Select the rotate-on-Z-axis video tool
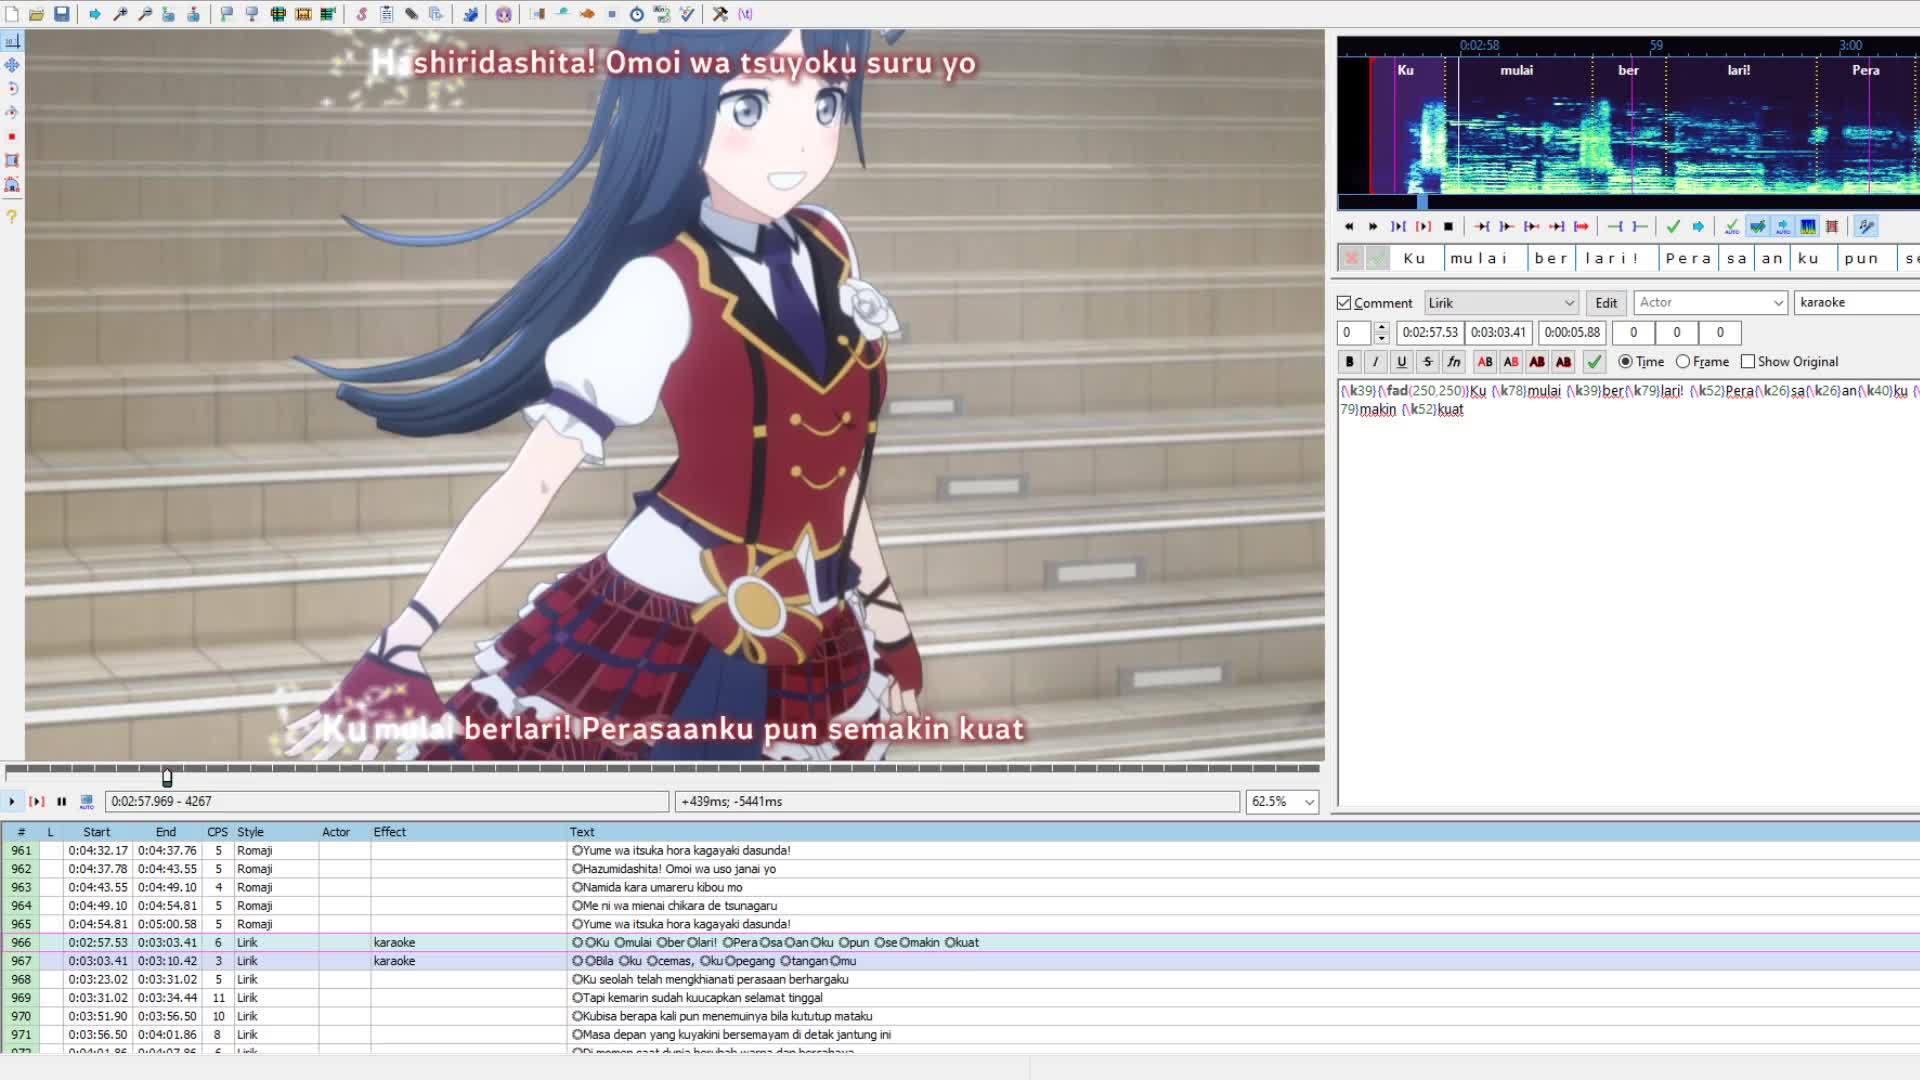Viewport: 1920px width, 1080px height. [x=12, y=89]
